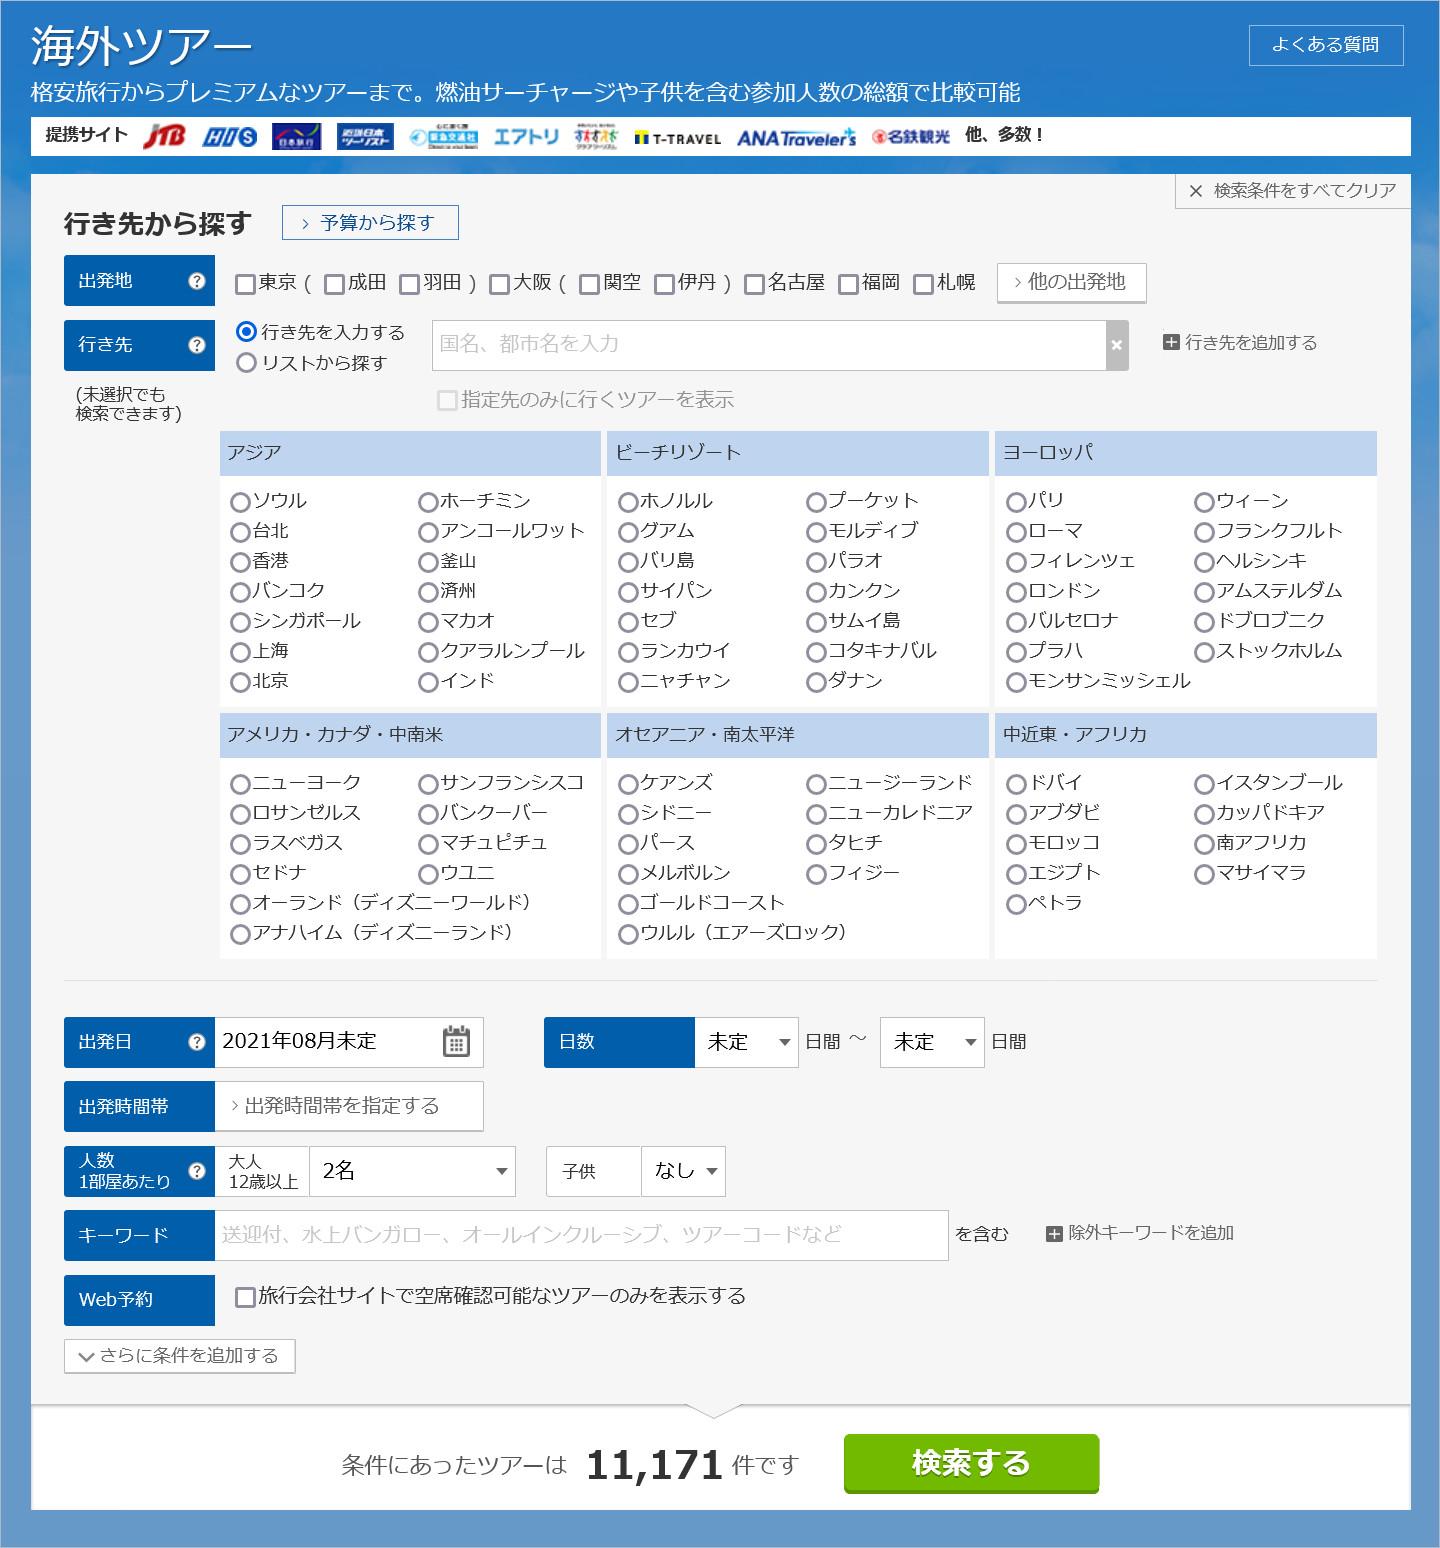Check the 成田 departure checkbox

click(335, 284)
